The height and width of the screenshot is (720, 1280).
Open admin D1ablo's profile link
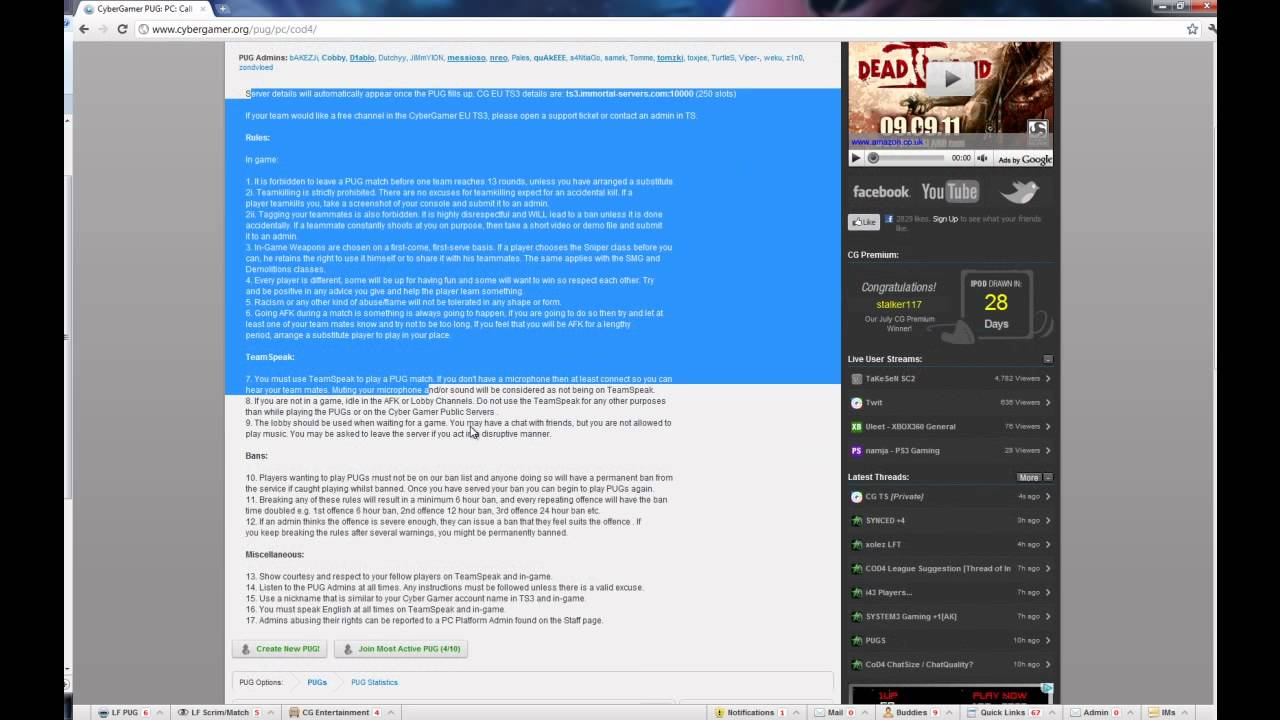[362, 58]
